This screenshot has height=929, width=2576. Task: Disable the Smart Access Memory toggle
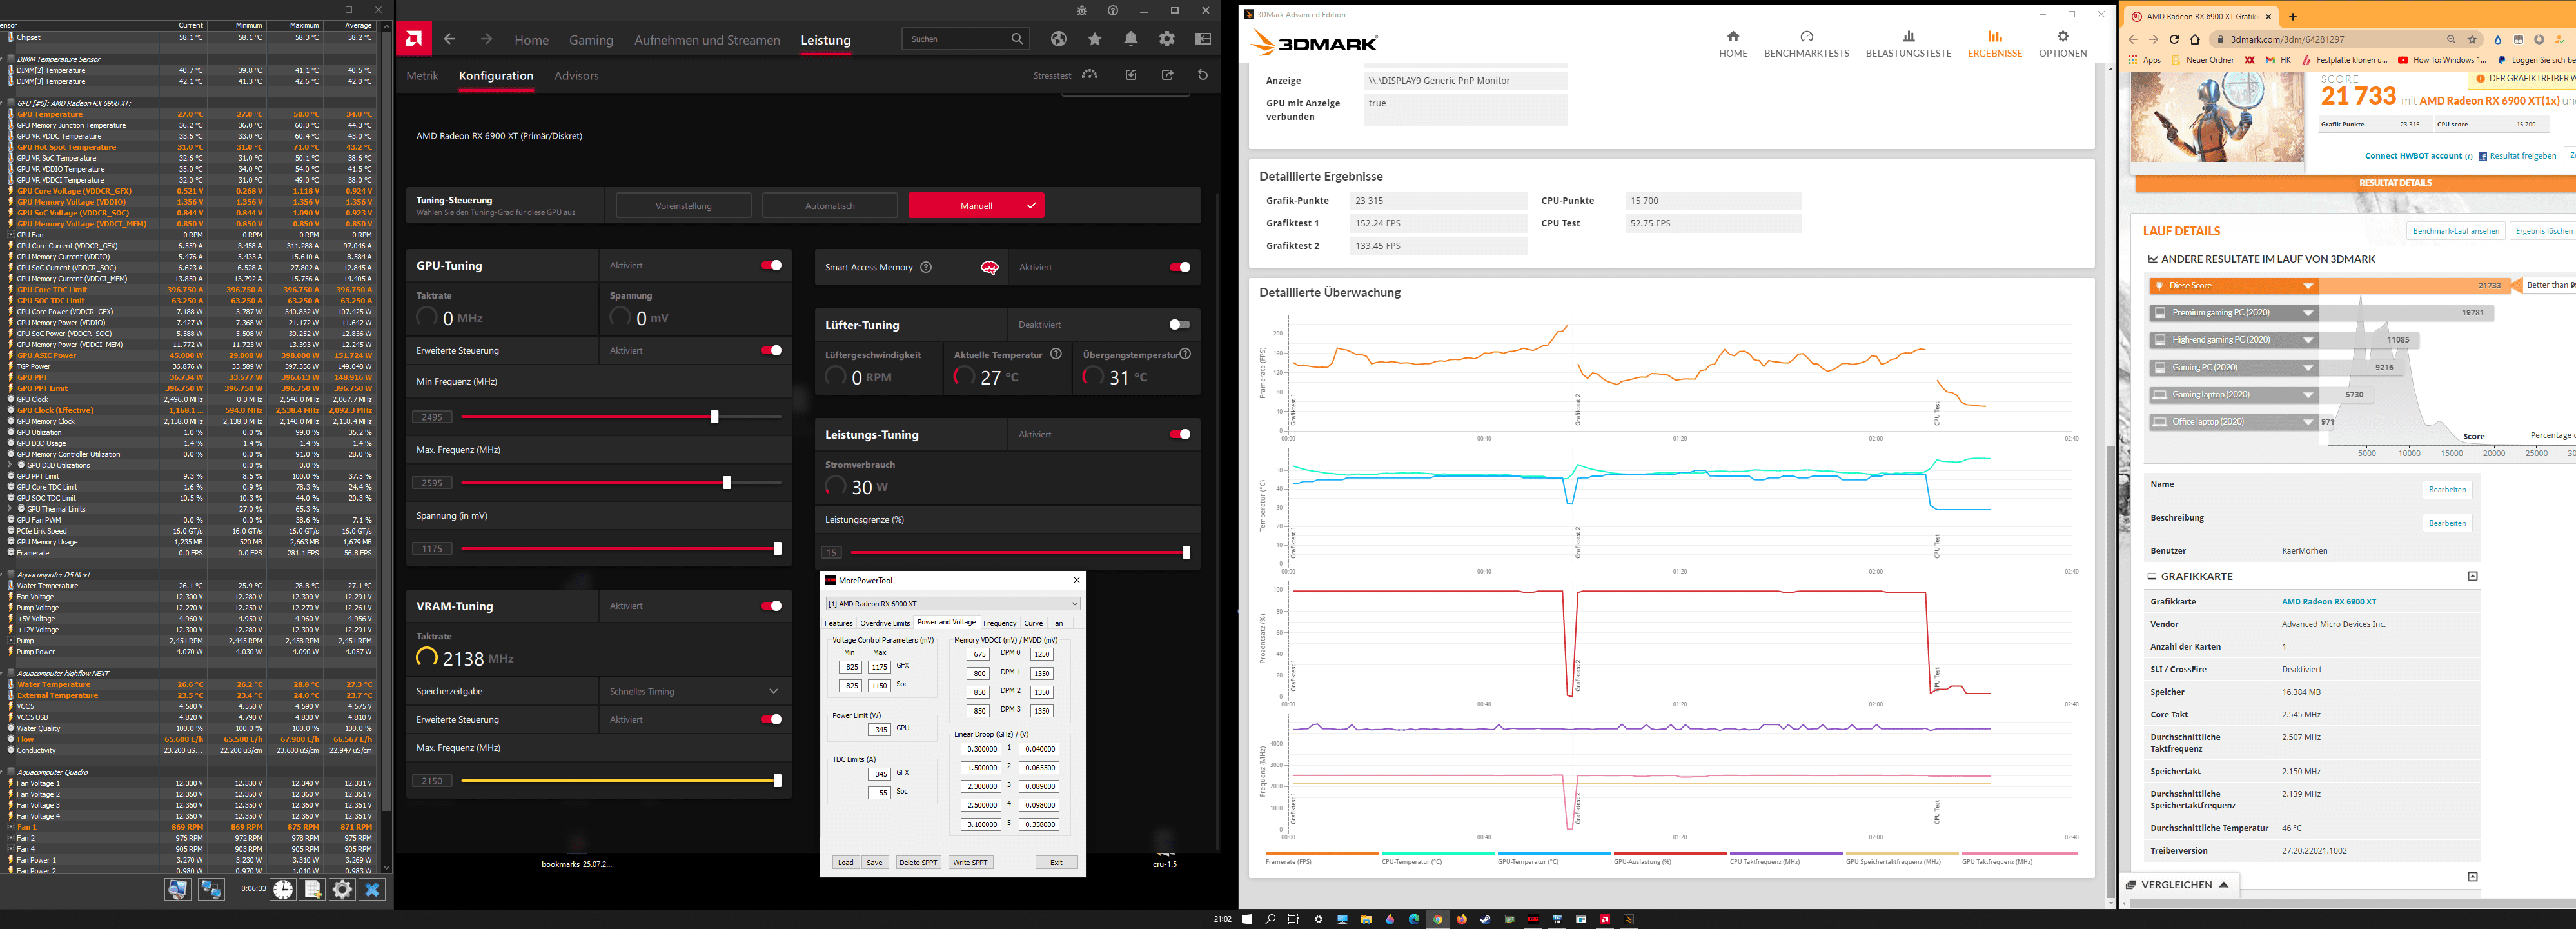(1180, 267)
